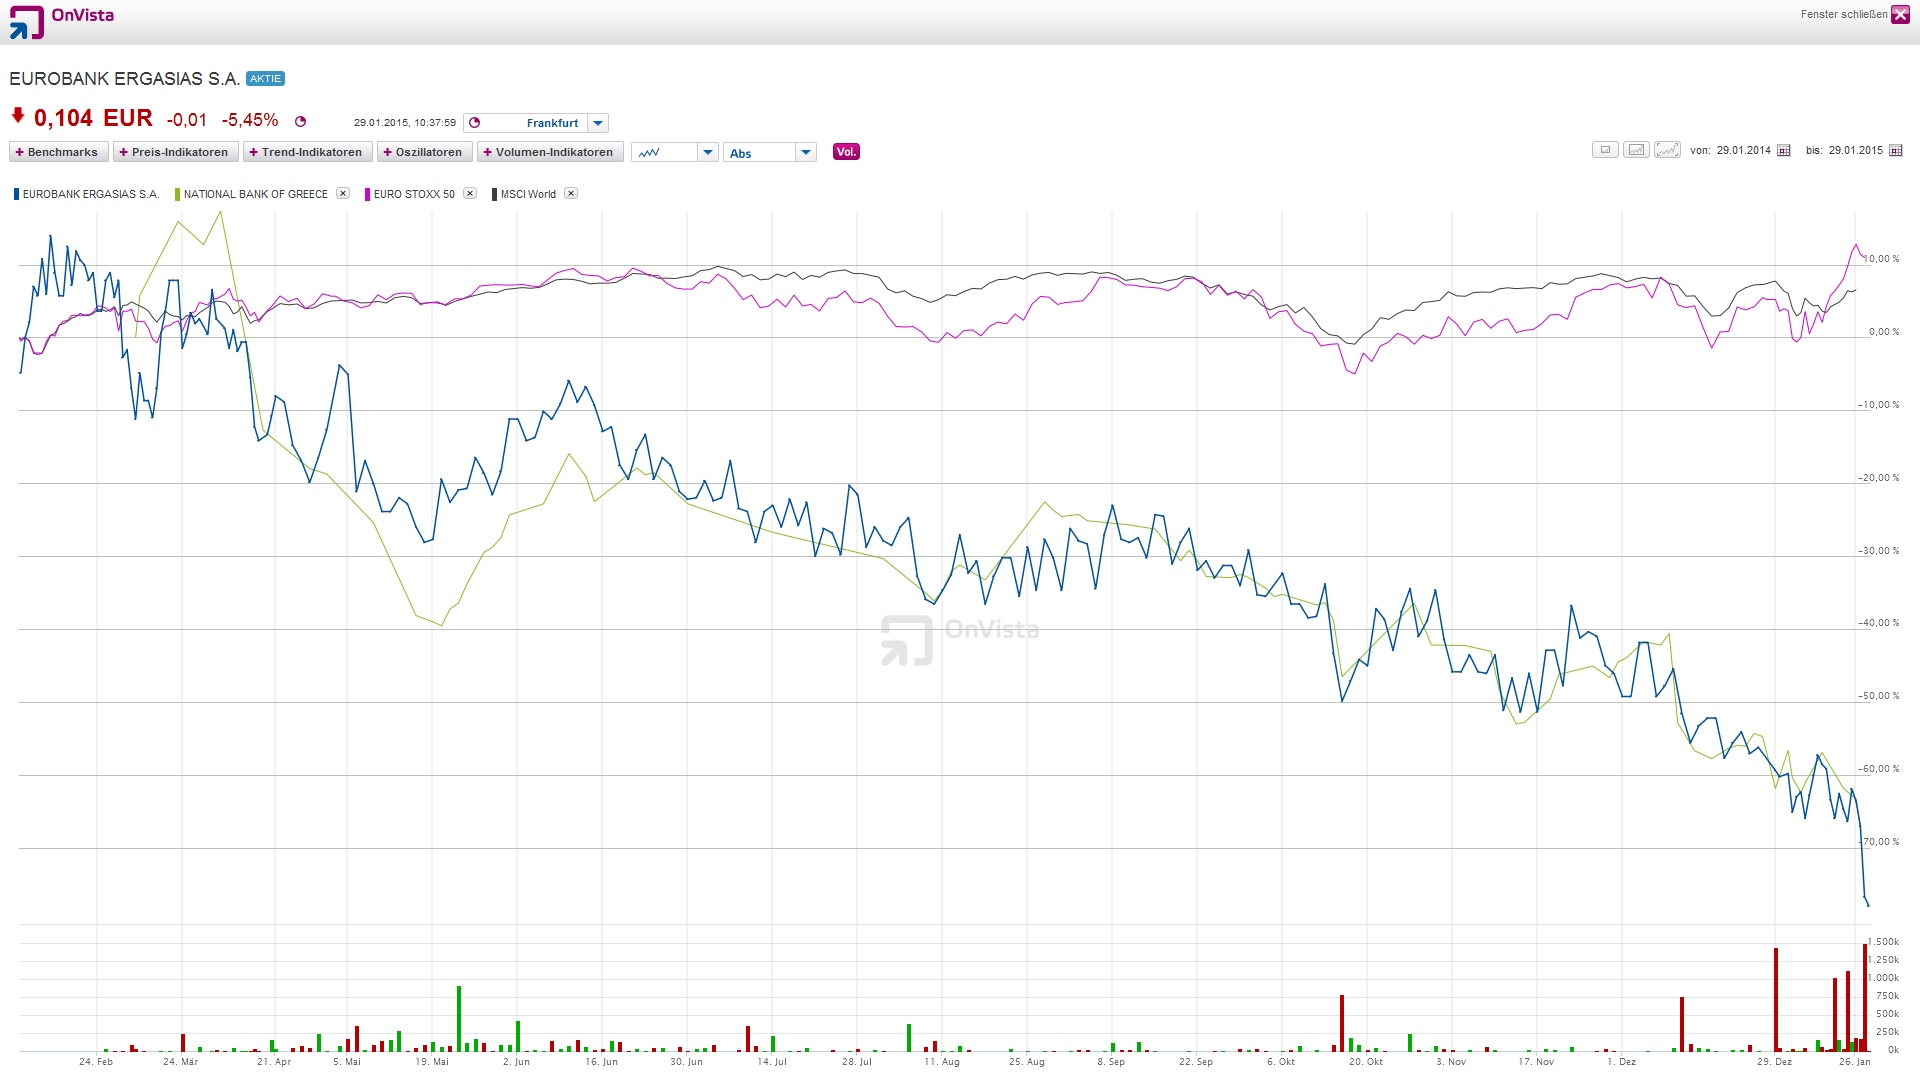Screen dimensions: 1920x1080
Task: Click the Trend-Indikatoren button
Action: 306,152
